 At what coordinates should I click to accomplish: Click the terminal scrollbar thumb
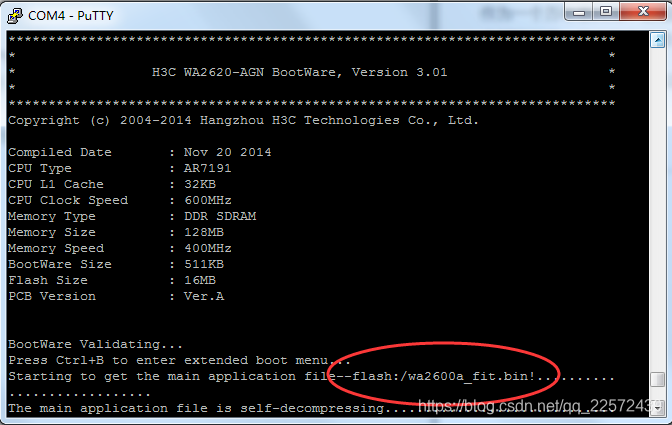click(x=657, y=379)
